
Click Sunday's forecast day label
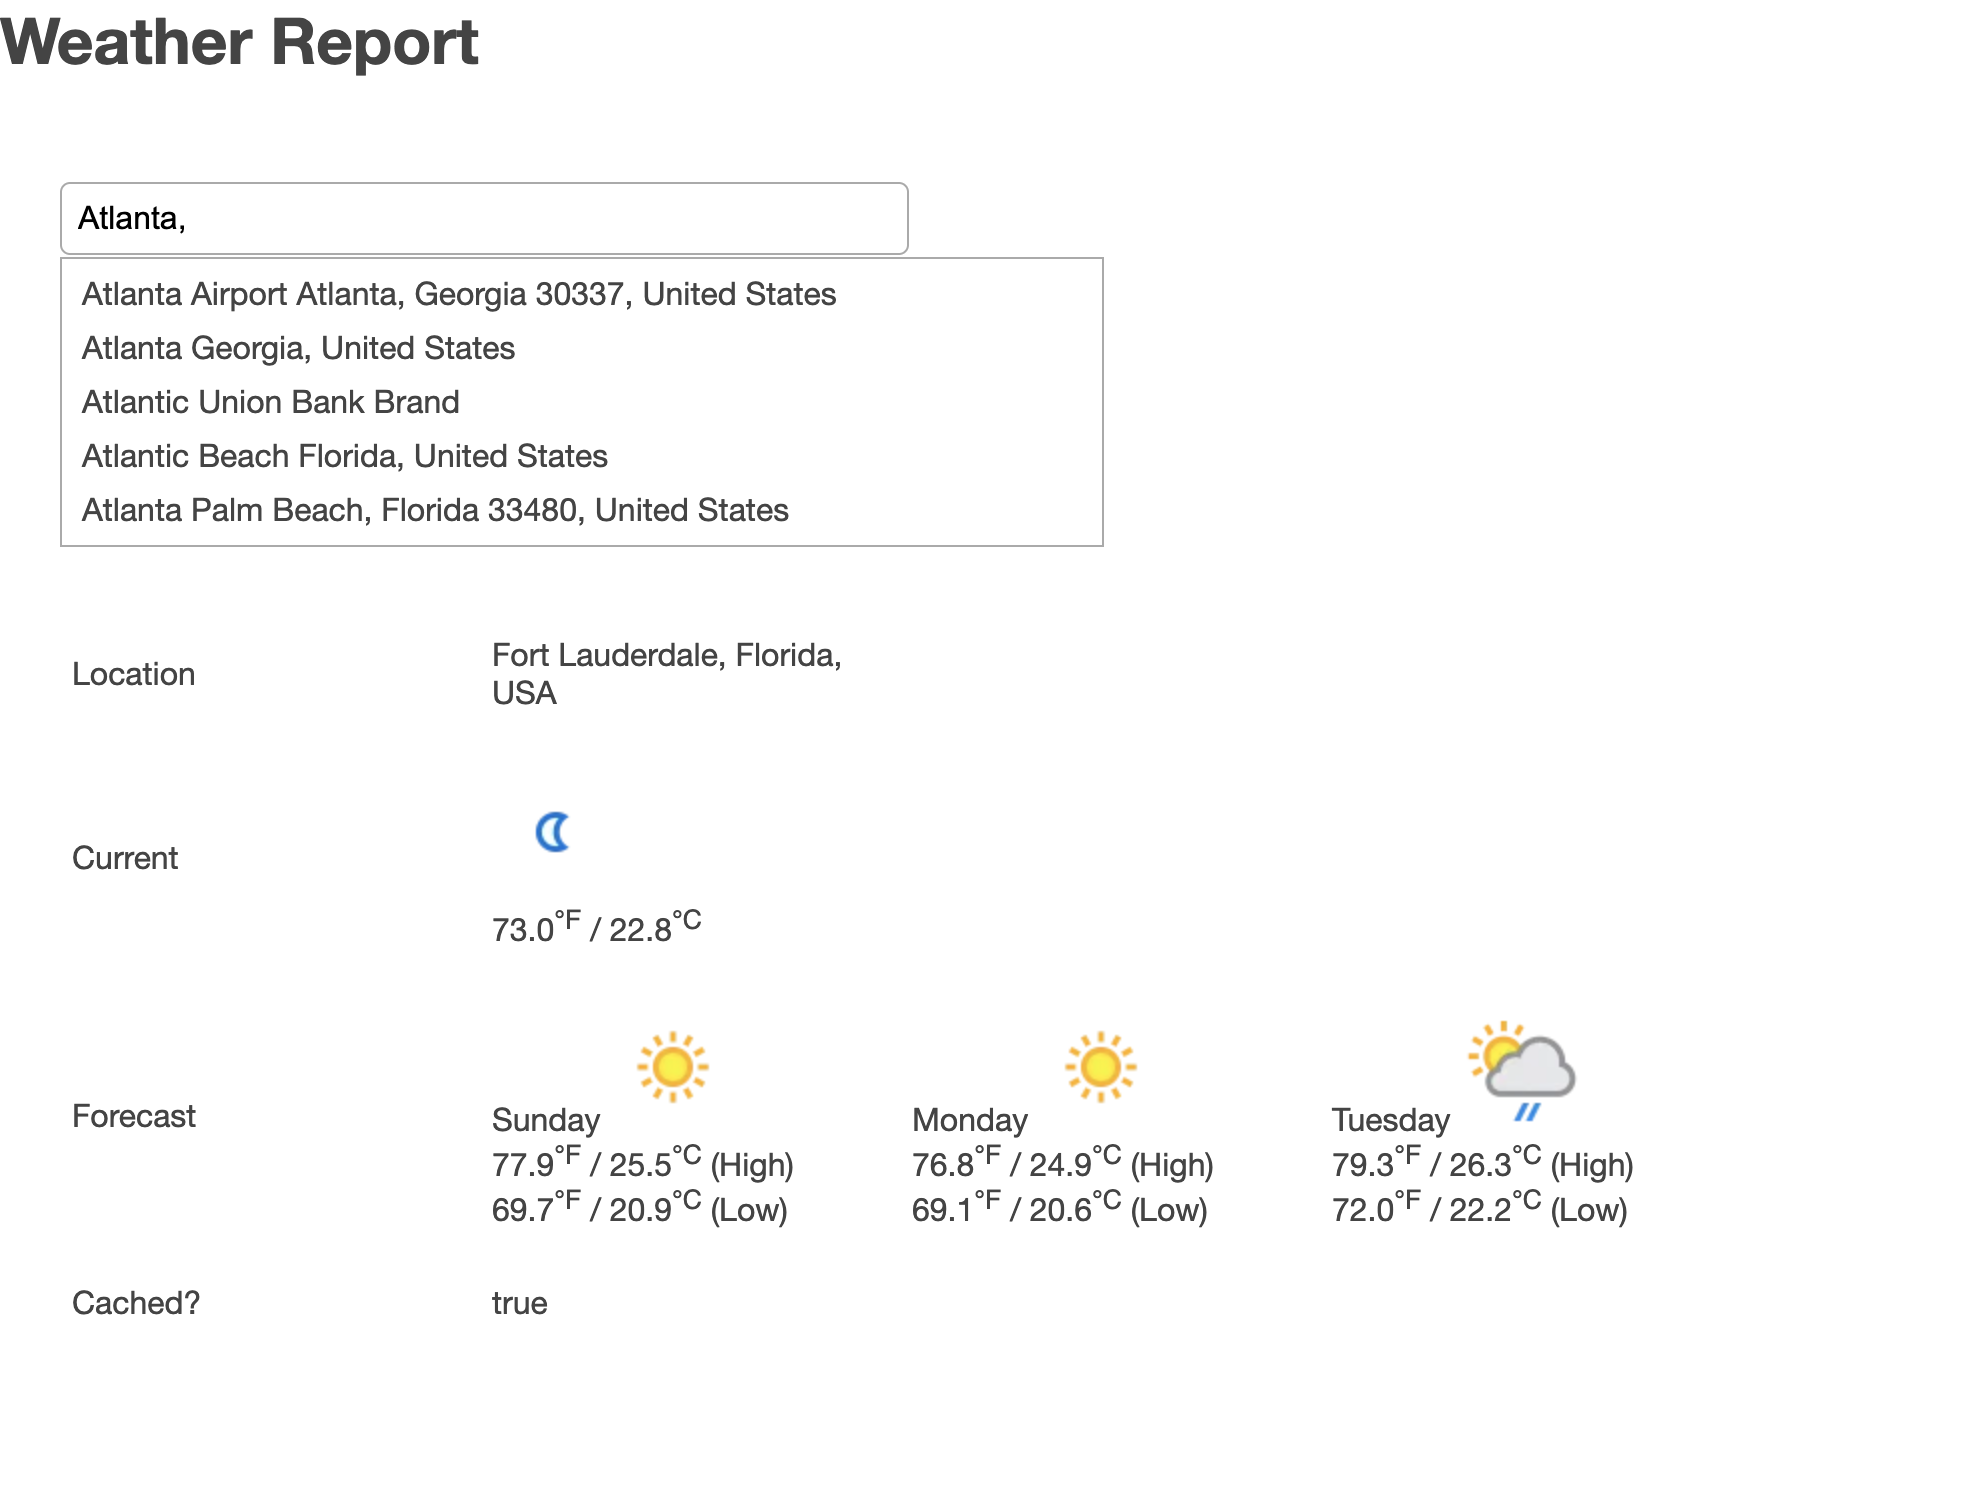[545, 1119]
